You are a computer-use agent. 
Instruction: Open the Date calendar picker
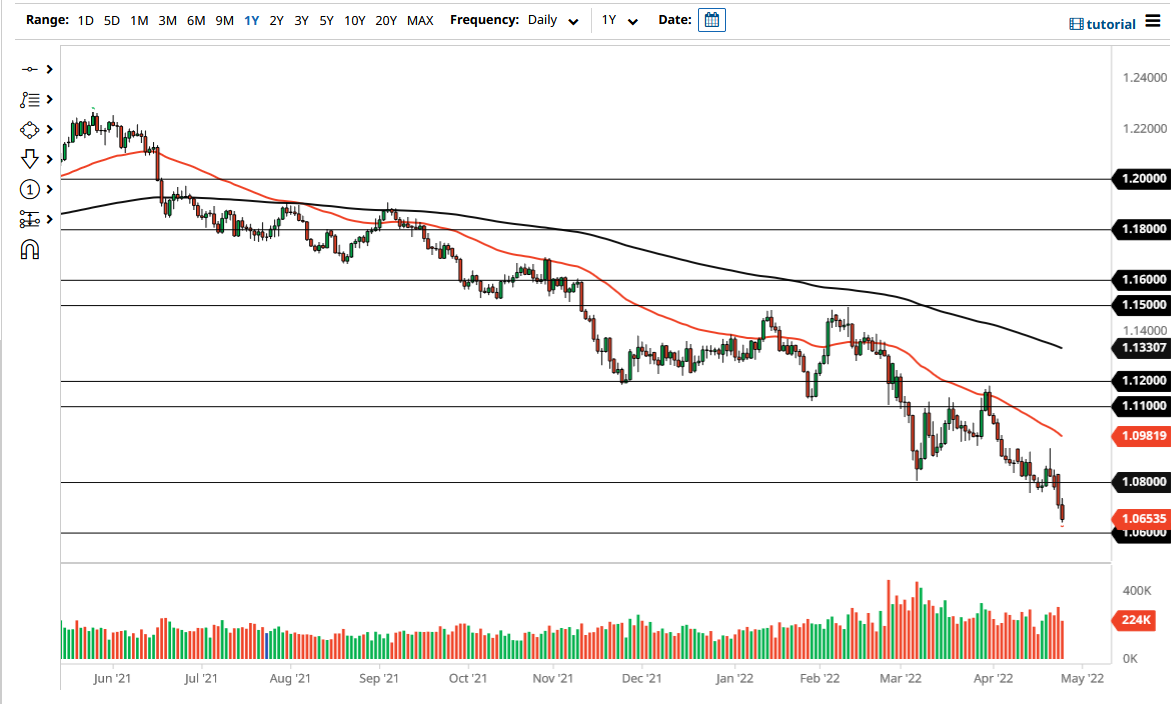pyautogui.click(x=710, y=19)
